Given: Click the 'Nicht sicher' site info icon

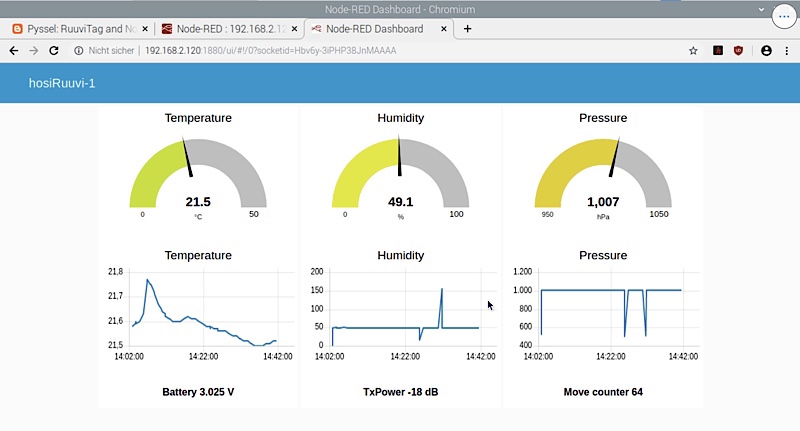Looking at the screenshot, I should 80,50.
